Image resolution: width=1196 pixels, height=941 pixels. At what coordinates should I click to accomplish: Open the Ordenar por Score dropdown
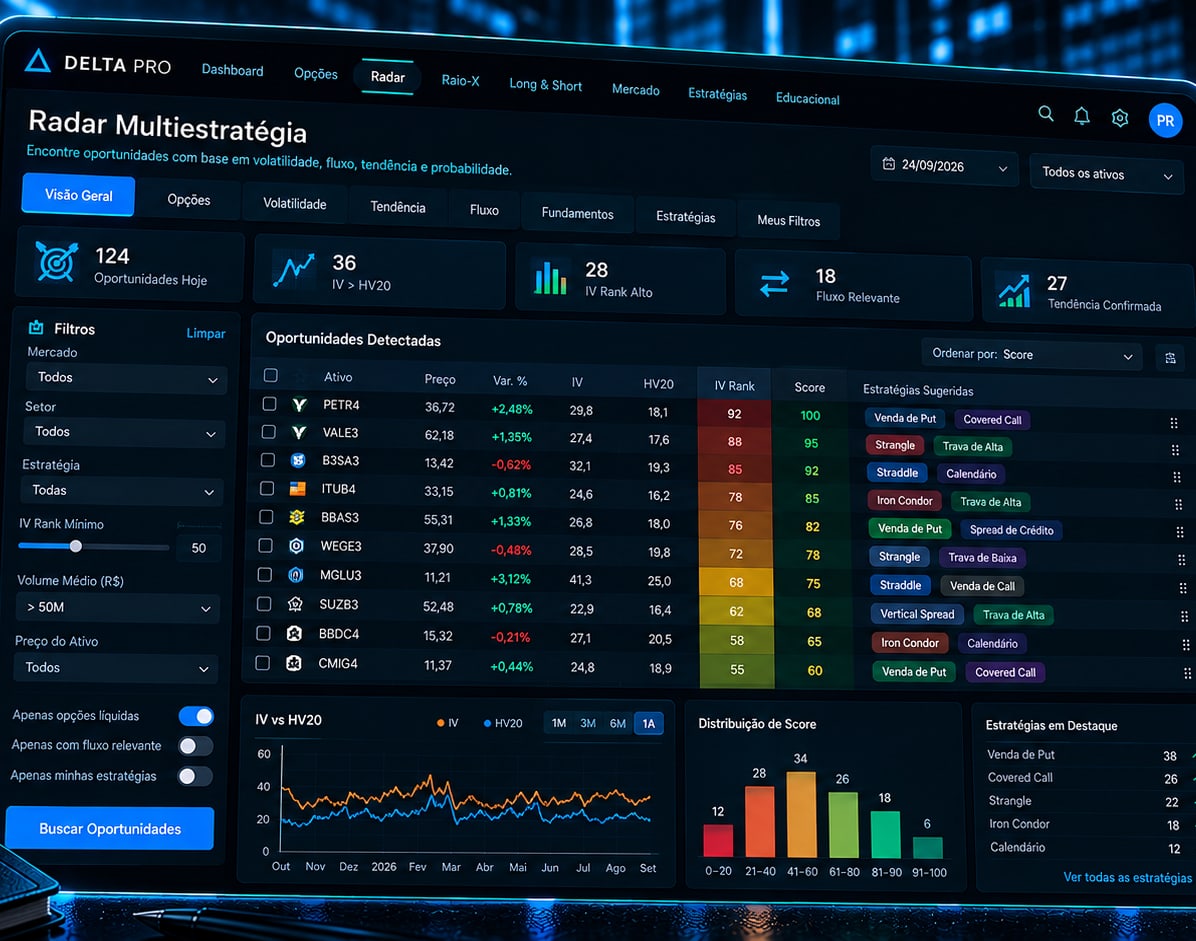pyautogui.click(x=1031, y=355)
